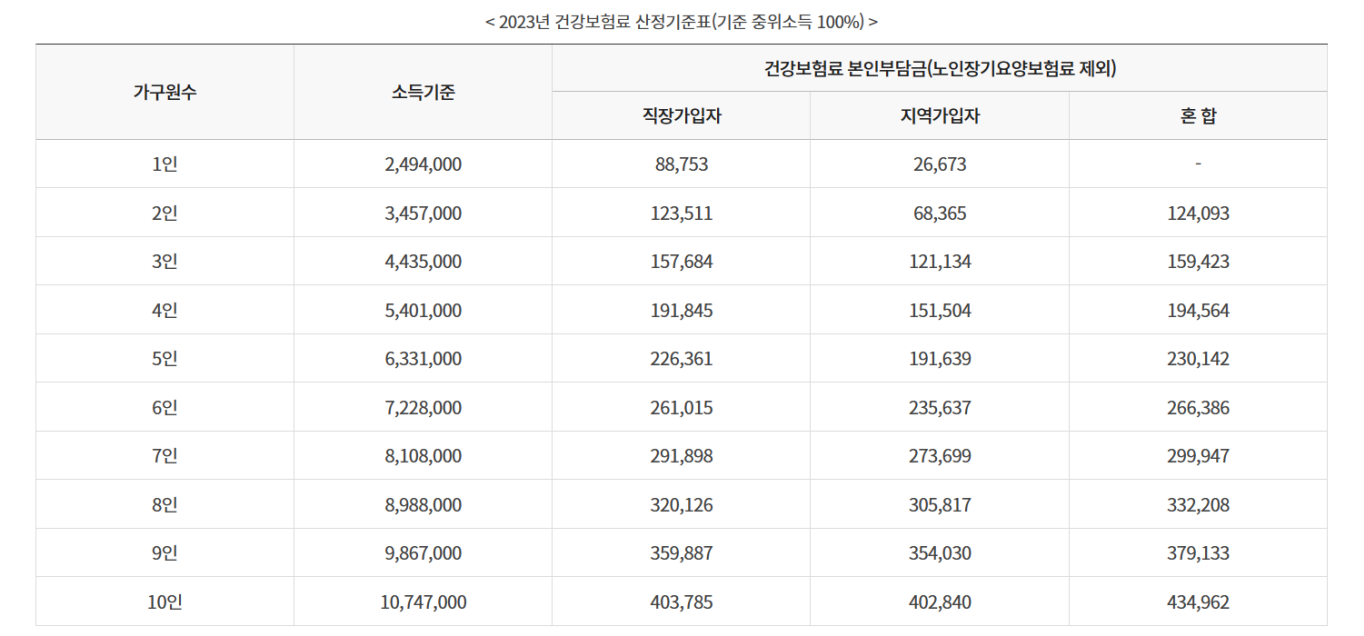The width and height of the screenshot is (1364, 636).
Task: Select the '2인' row label
Action: coord(165,213)
